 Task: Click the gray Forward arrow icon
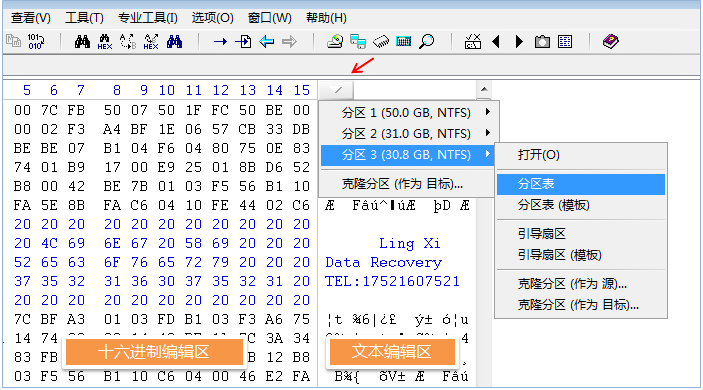click(290, 42)
